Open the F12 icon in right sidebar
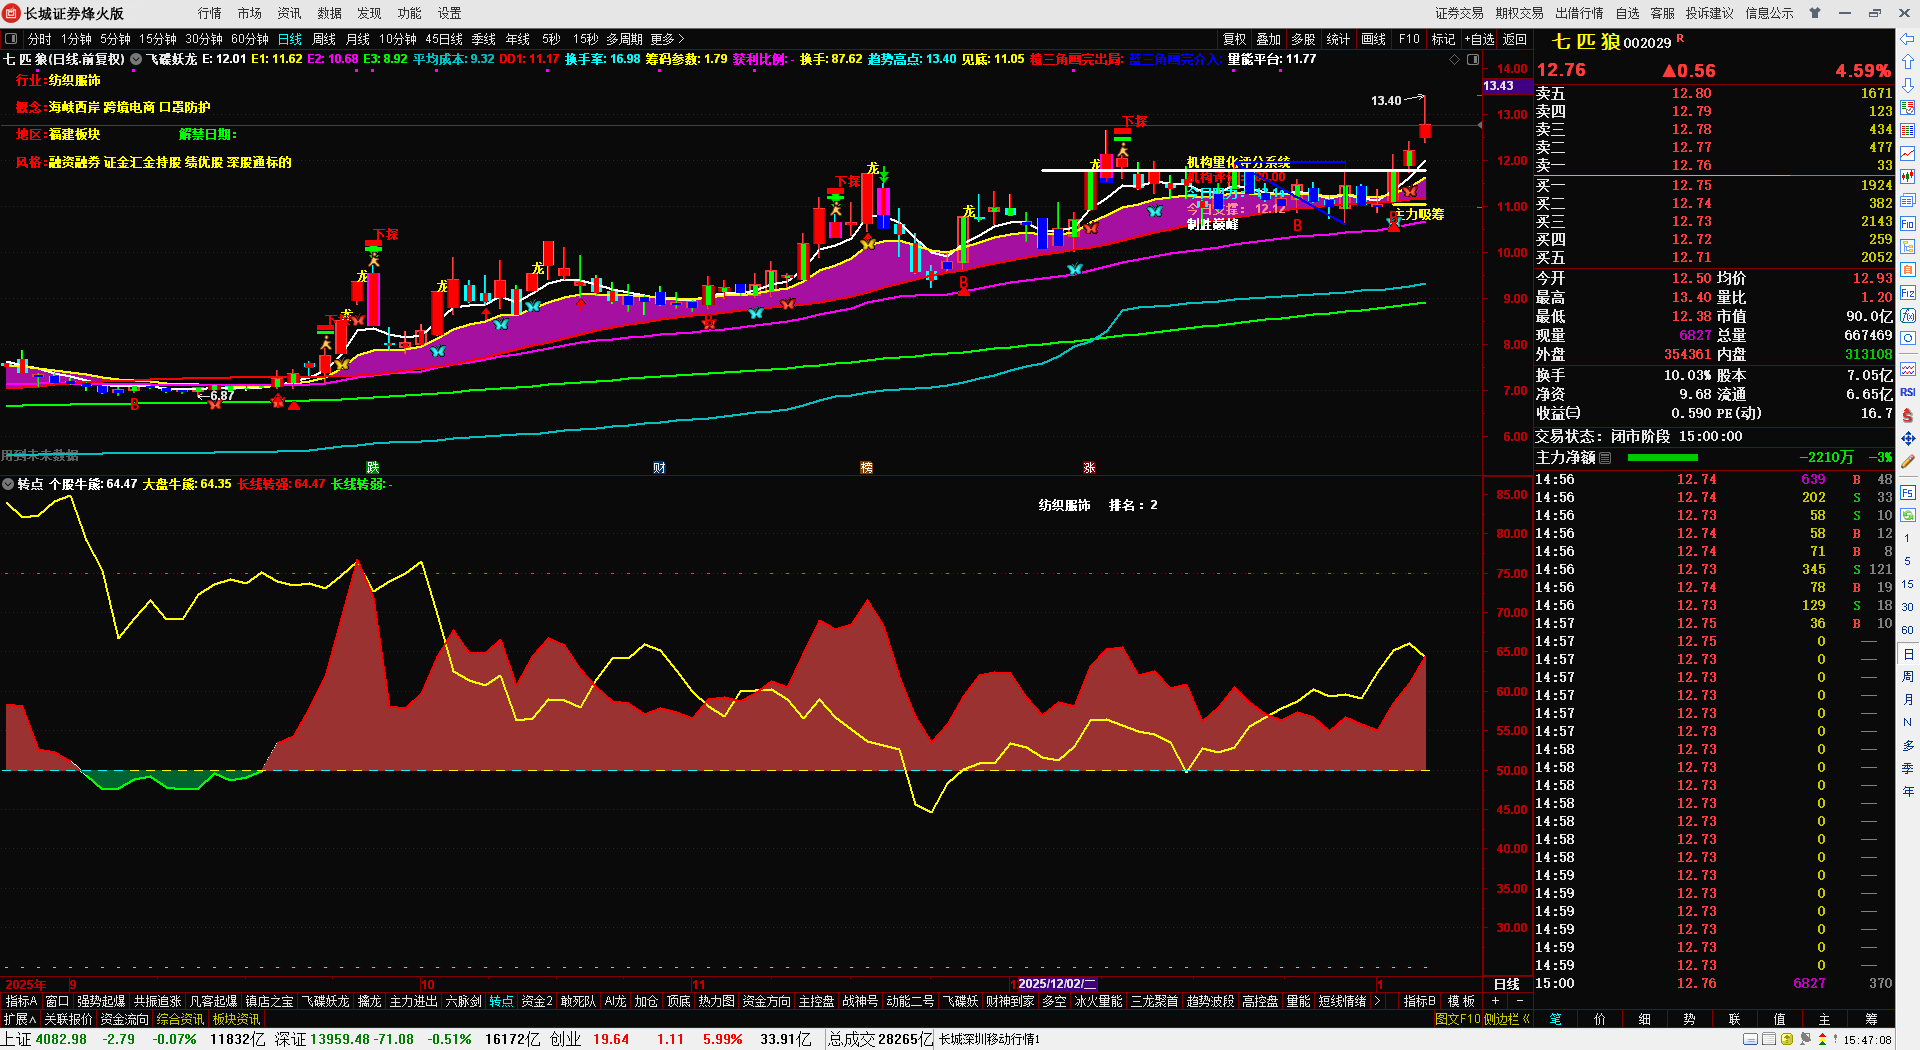This screenshot has width=1920, height=1050. tap(1908, 293)
